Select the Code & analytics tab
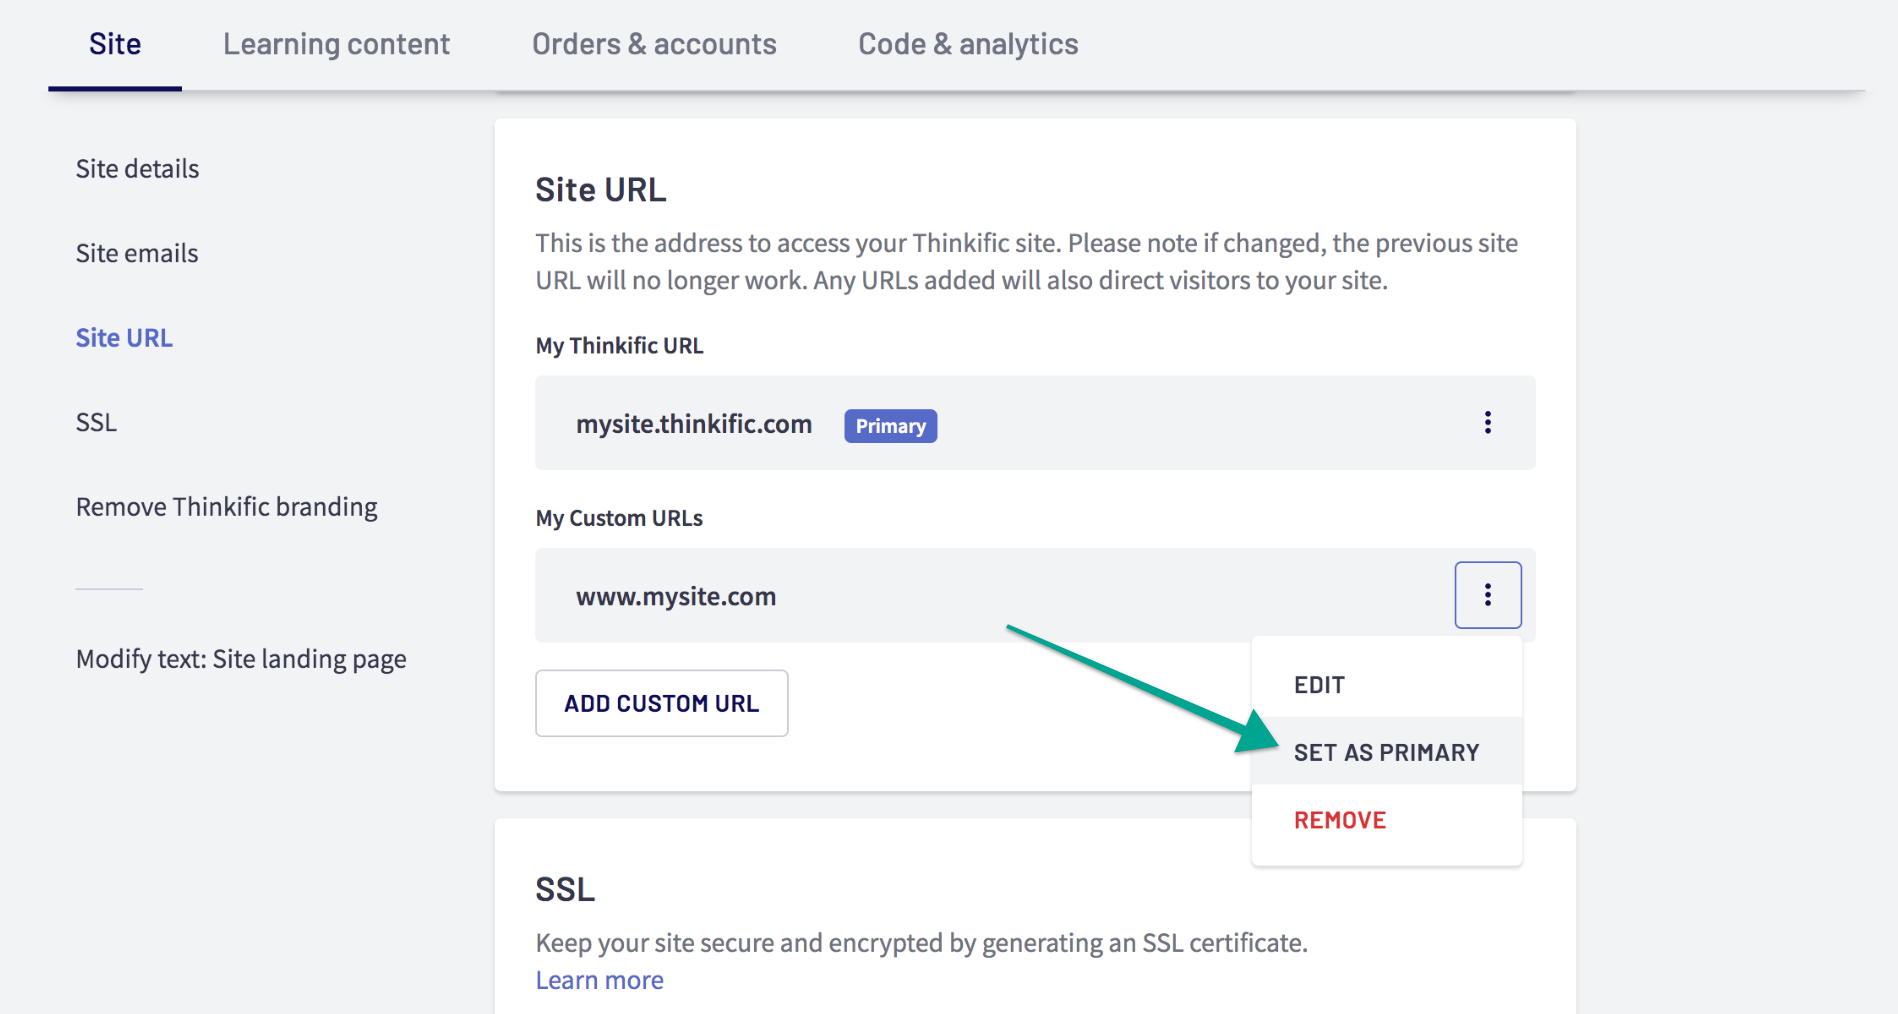 [x=968, y=44]
